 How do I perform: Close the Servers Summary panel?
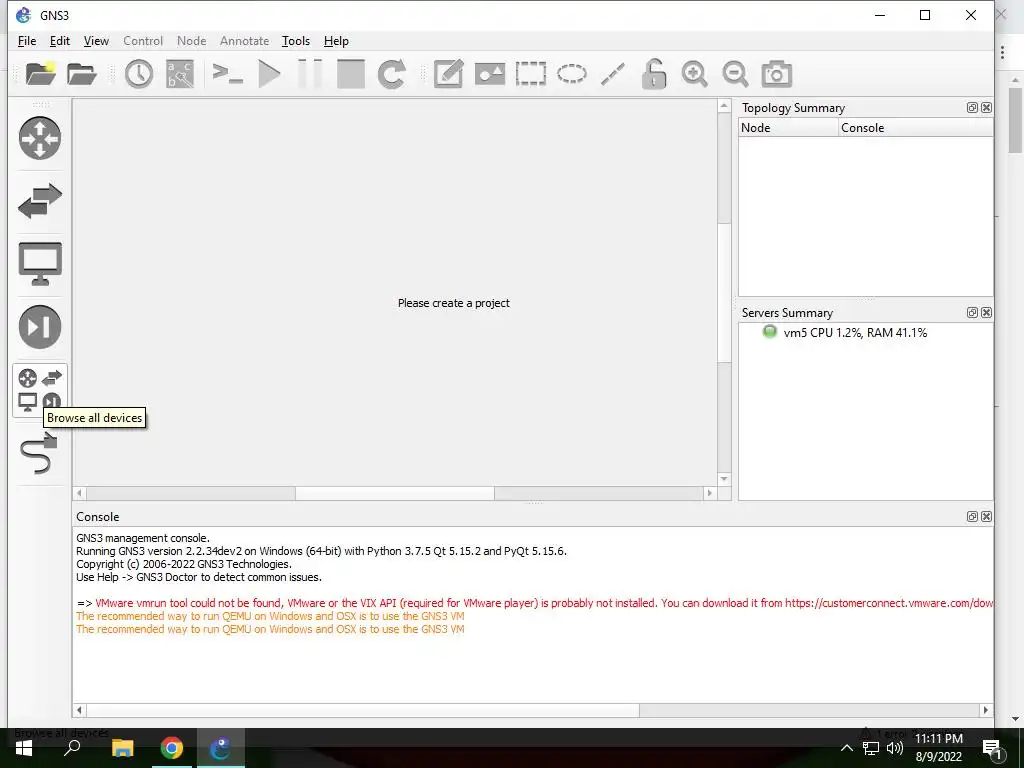coord(986,313)
